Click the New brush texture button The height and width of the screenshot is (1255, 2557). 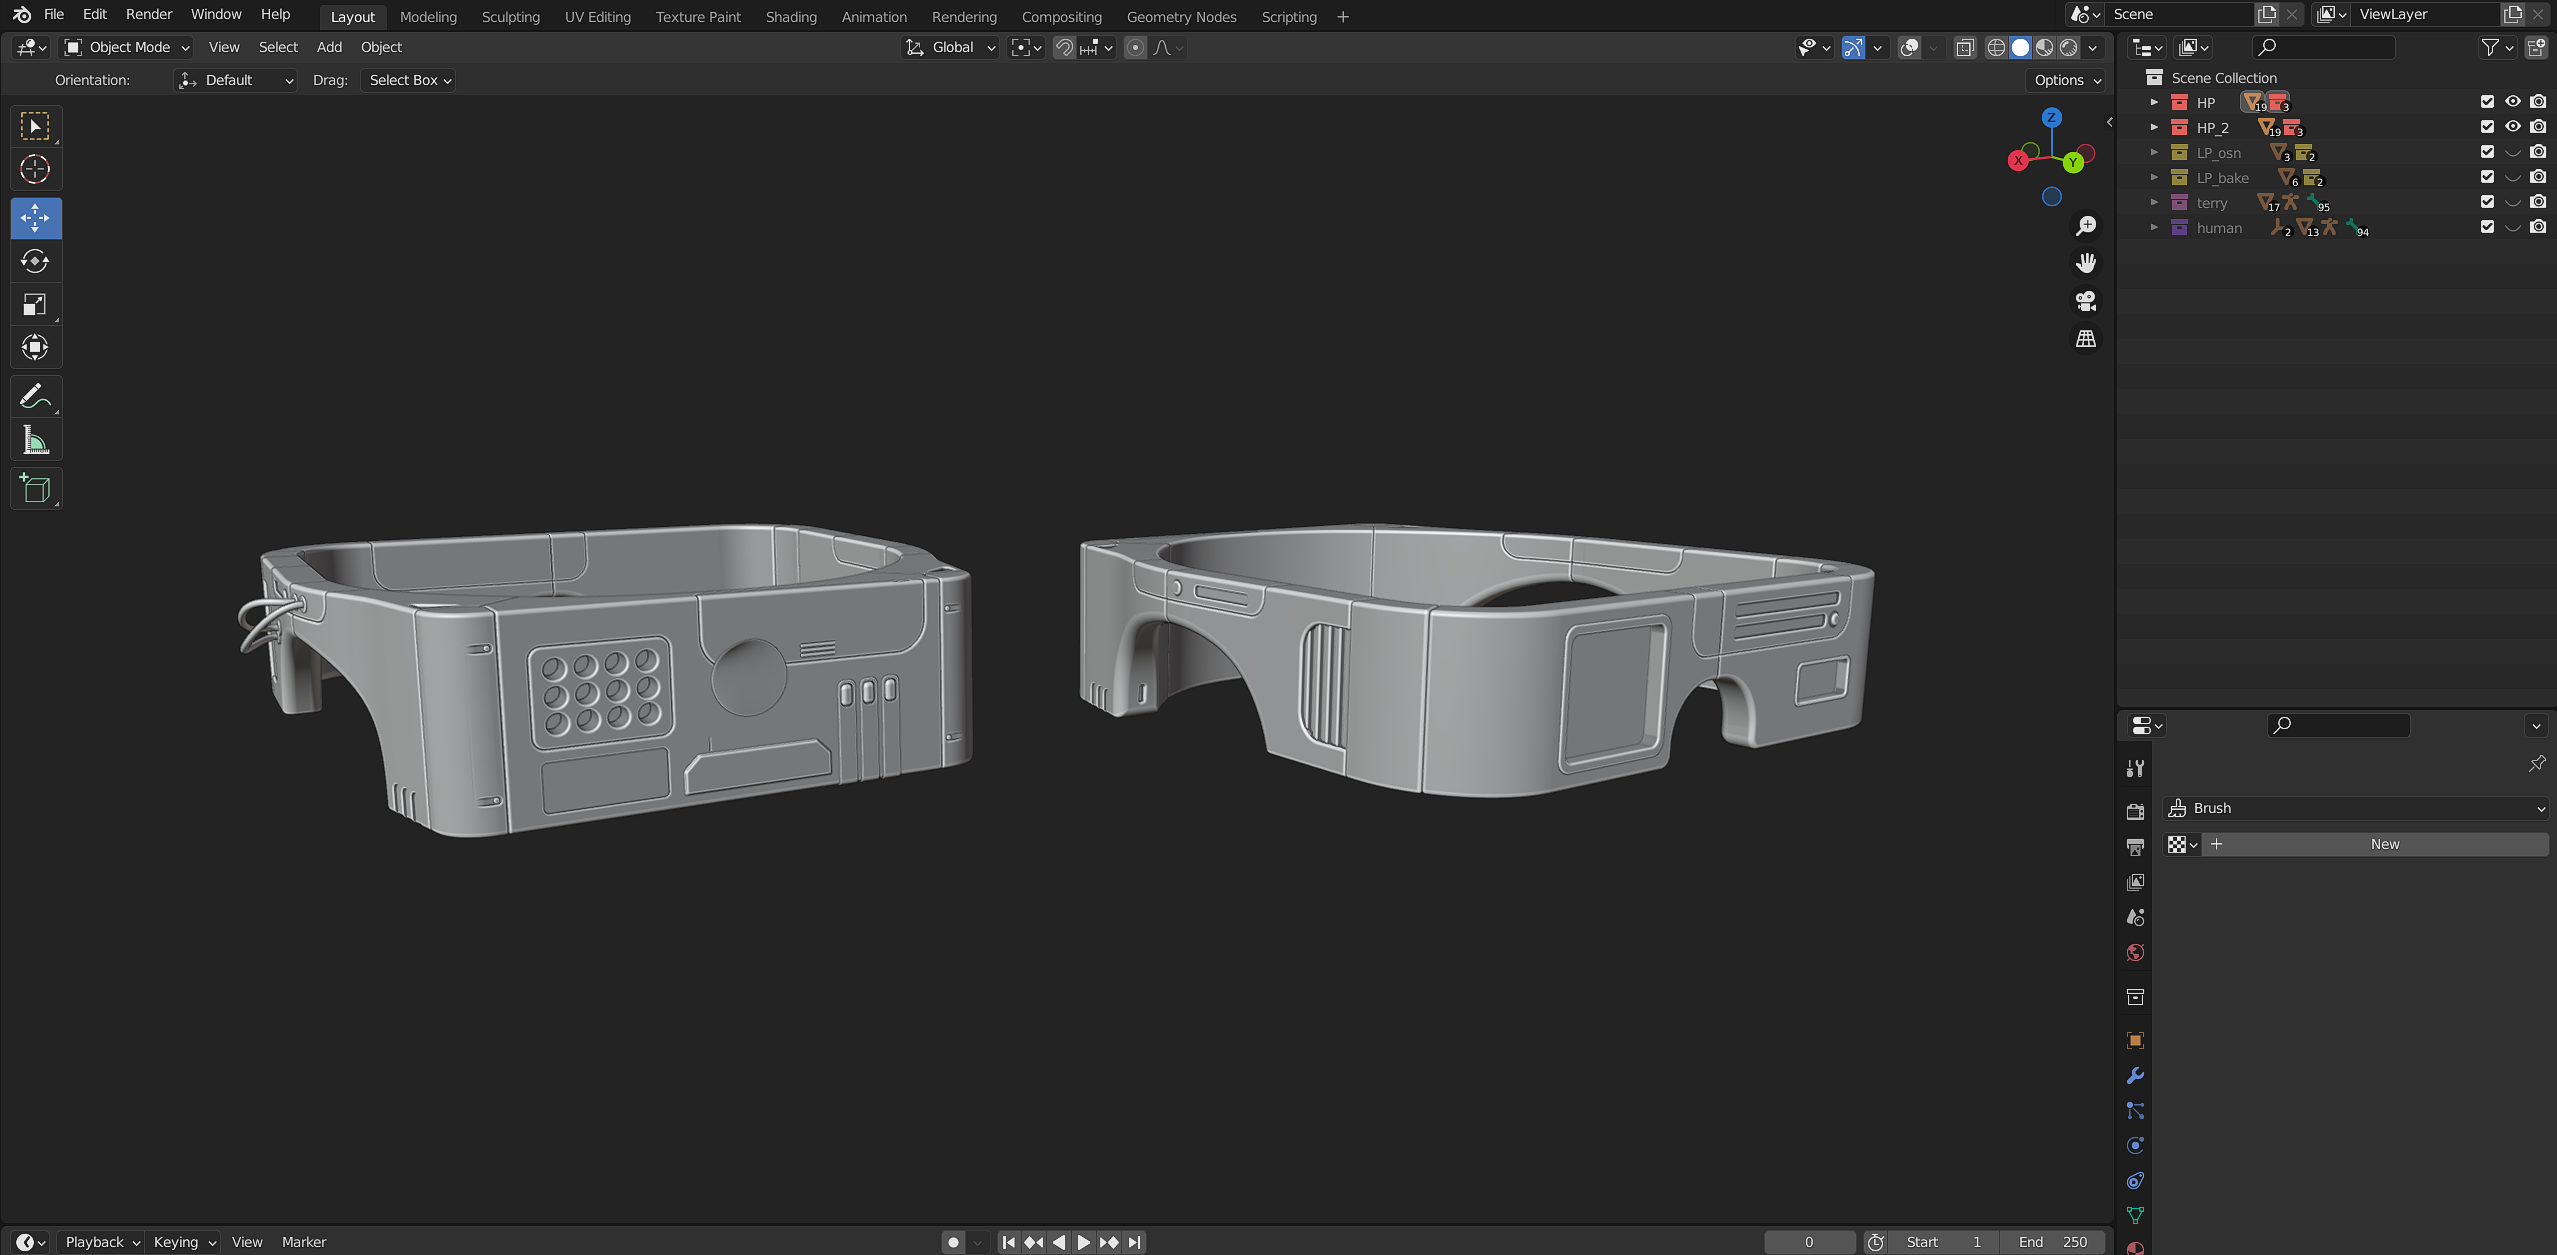2384,844
